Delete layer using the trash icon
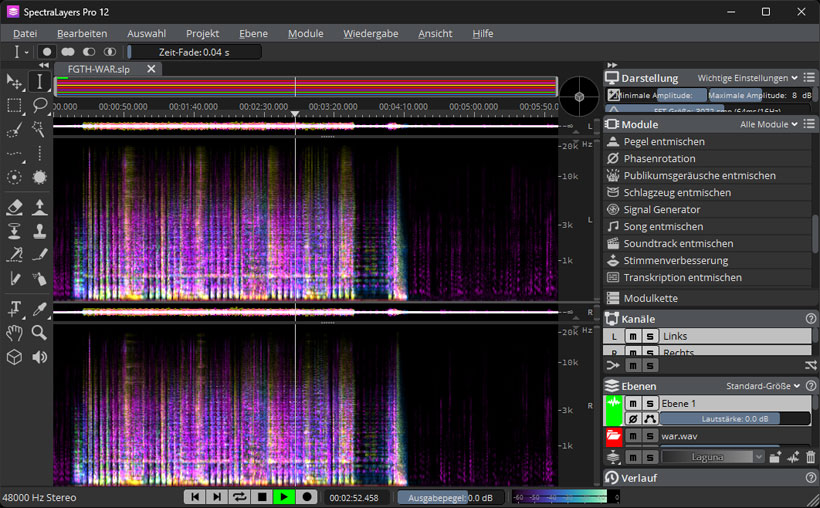820x508 pixels. (x=810, y=457)
